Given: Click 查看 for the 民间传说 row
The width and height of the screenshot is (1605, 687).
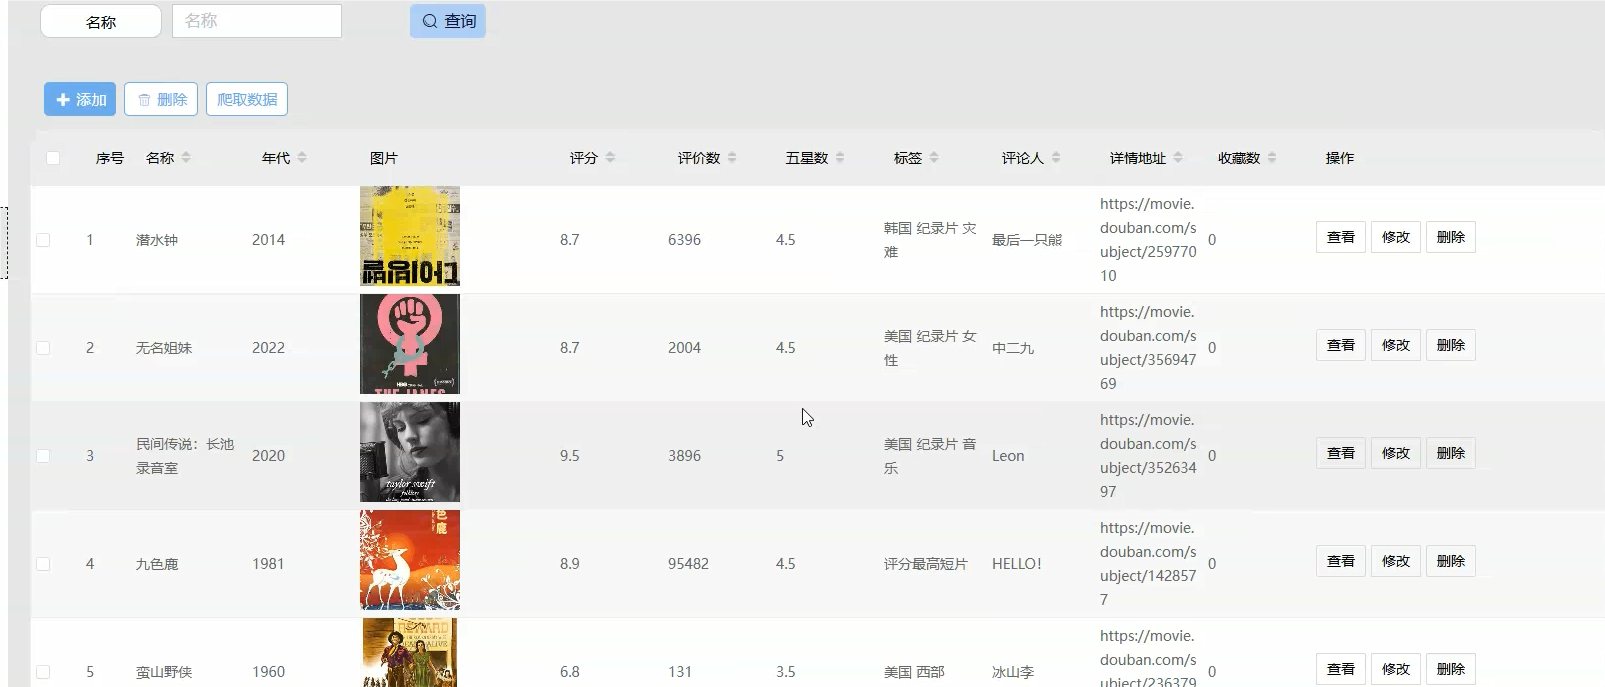Looking at the screenshot, I should [1341, 453].
